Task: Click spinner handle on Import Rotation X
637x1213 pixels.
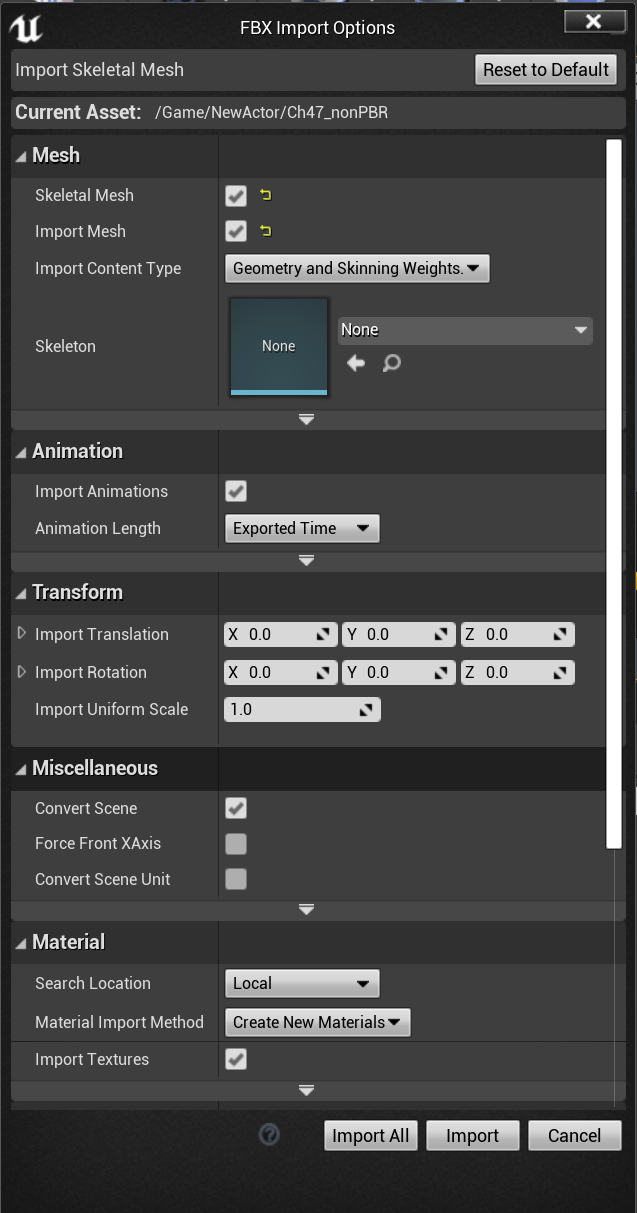Action: [324, 672]
